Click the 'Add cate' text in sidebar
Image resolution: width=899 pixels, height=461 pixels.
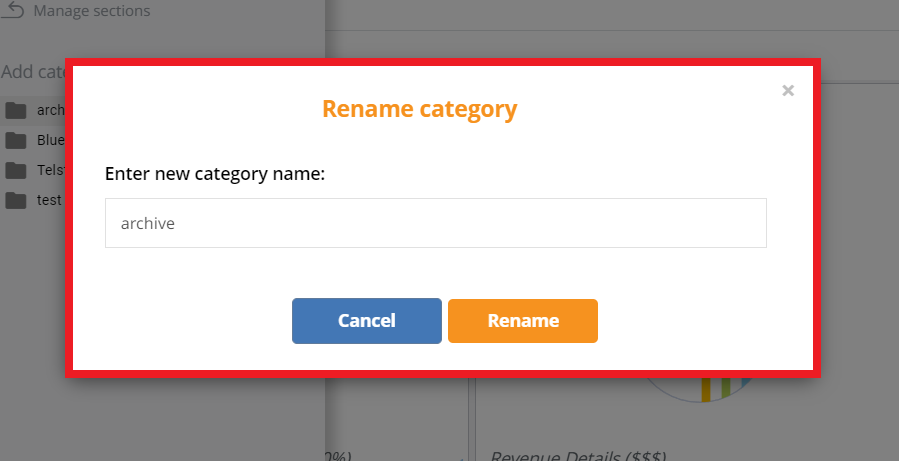pos(33,72)
